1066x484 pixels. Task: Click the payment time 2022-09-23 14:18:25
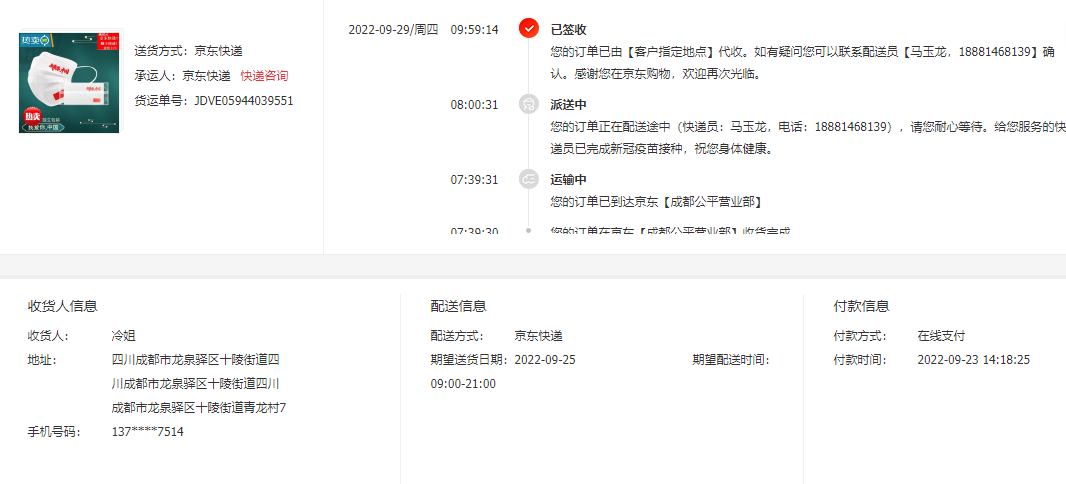click(974, 360)
